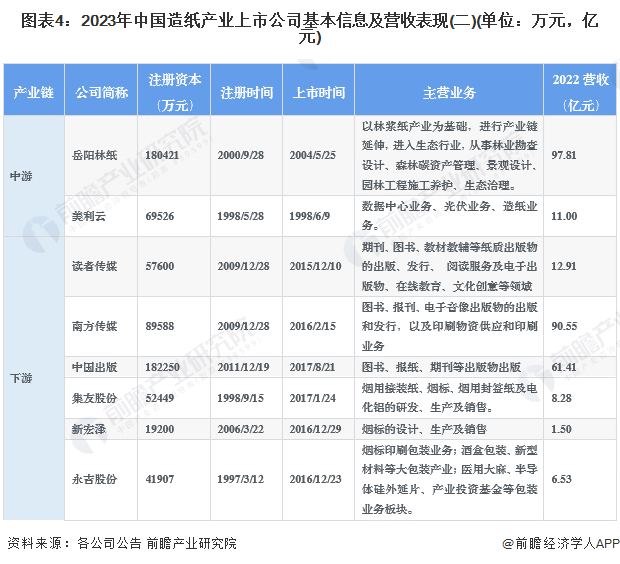Click registered capital value 69526
The height and width of the screenshot is (564, 620).
(160, 216)
